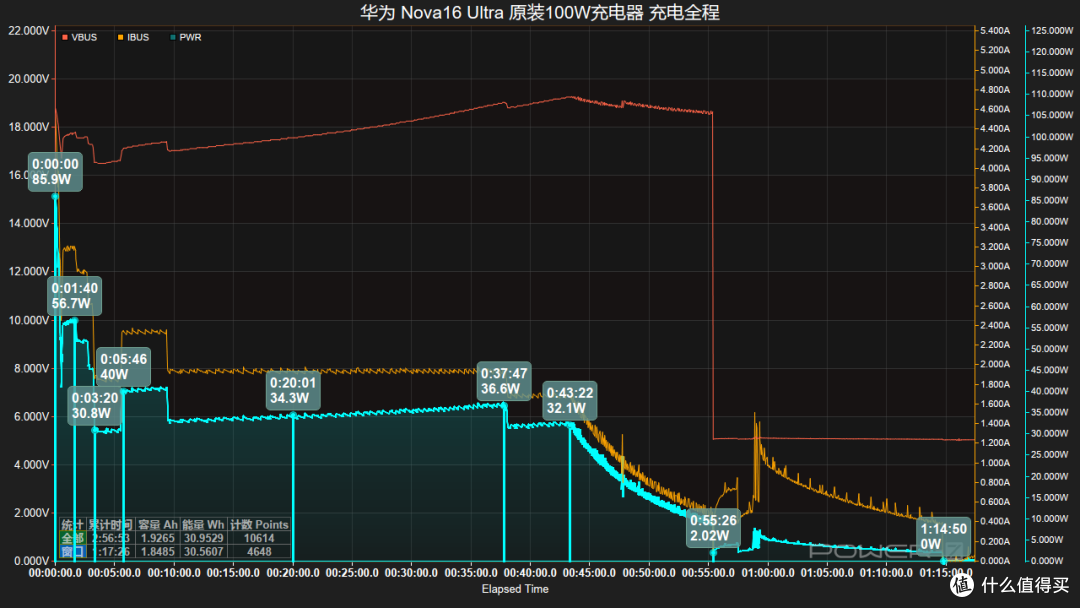The image size is (1080, 608).
Task: Click the chart title 华为 Nova16 Ultra
Action: point(432,12)
